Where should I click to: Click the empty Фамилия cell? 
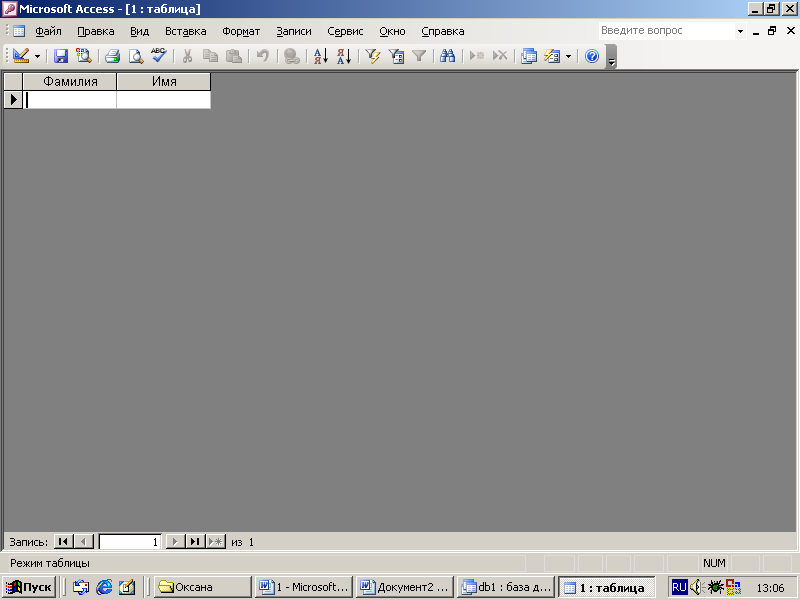pos(70,99)
